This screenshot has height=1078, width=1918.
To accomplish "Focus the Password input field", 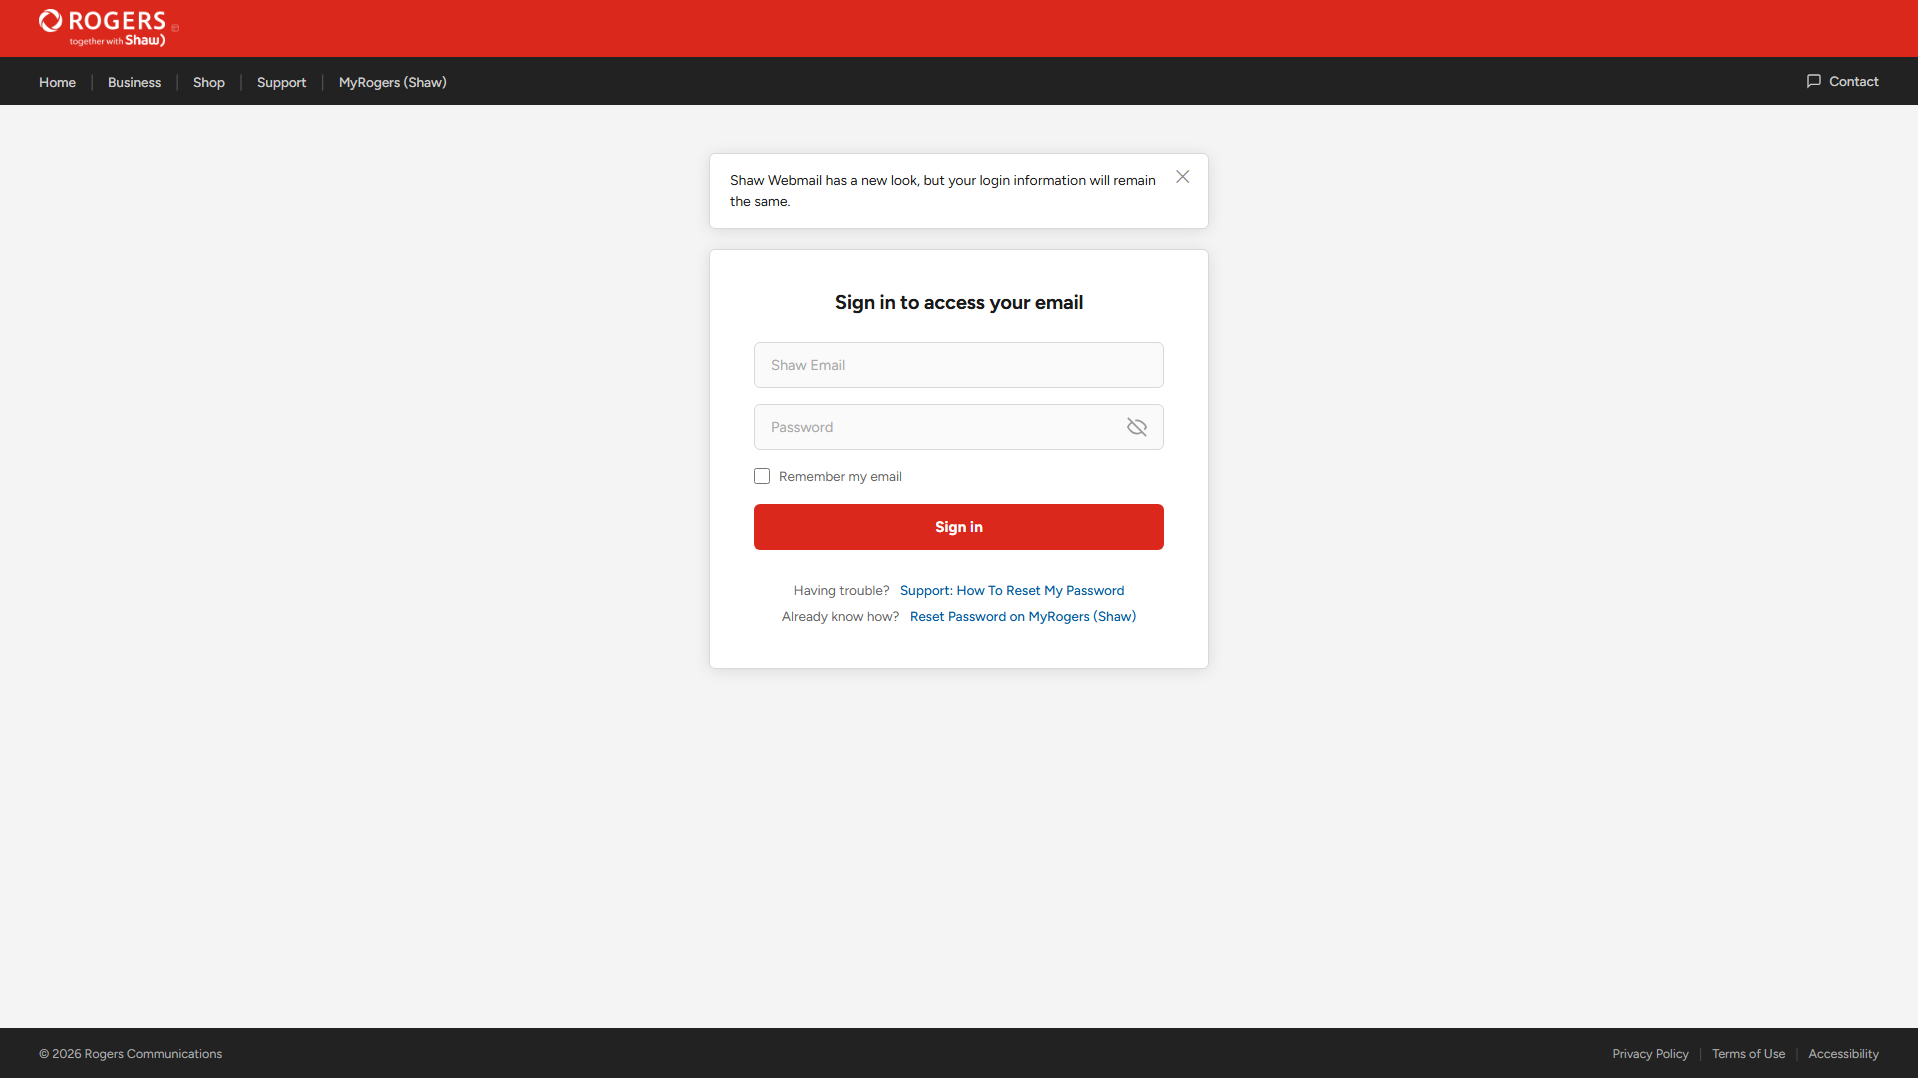I will [958, 427].
